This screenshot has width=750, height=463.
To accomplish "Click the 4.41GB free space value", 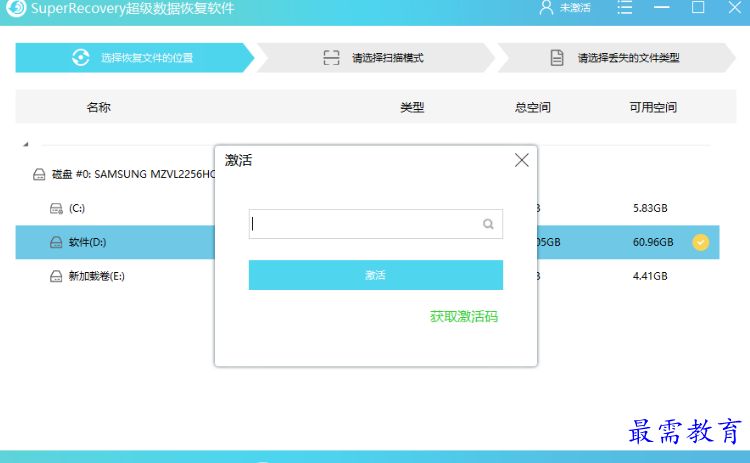I will click(650, 276).
